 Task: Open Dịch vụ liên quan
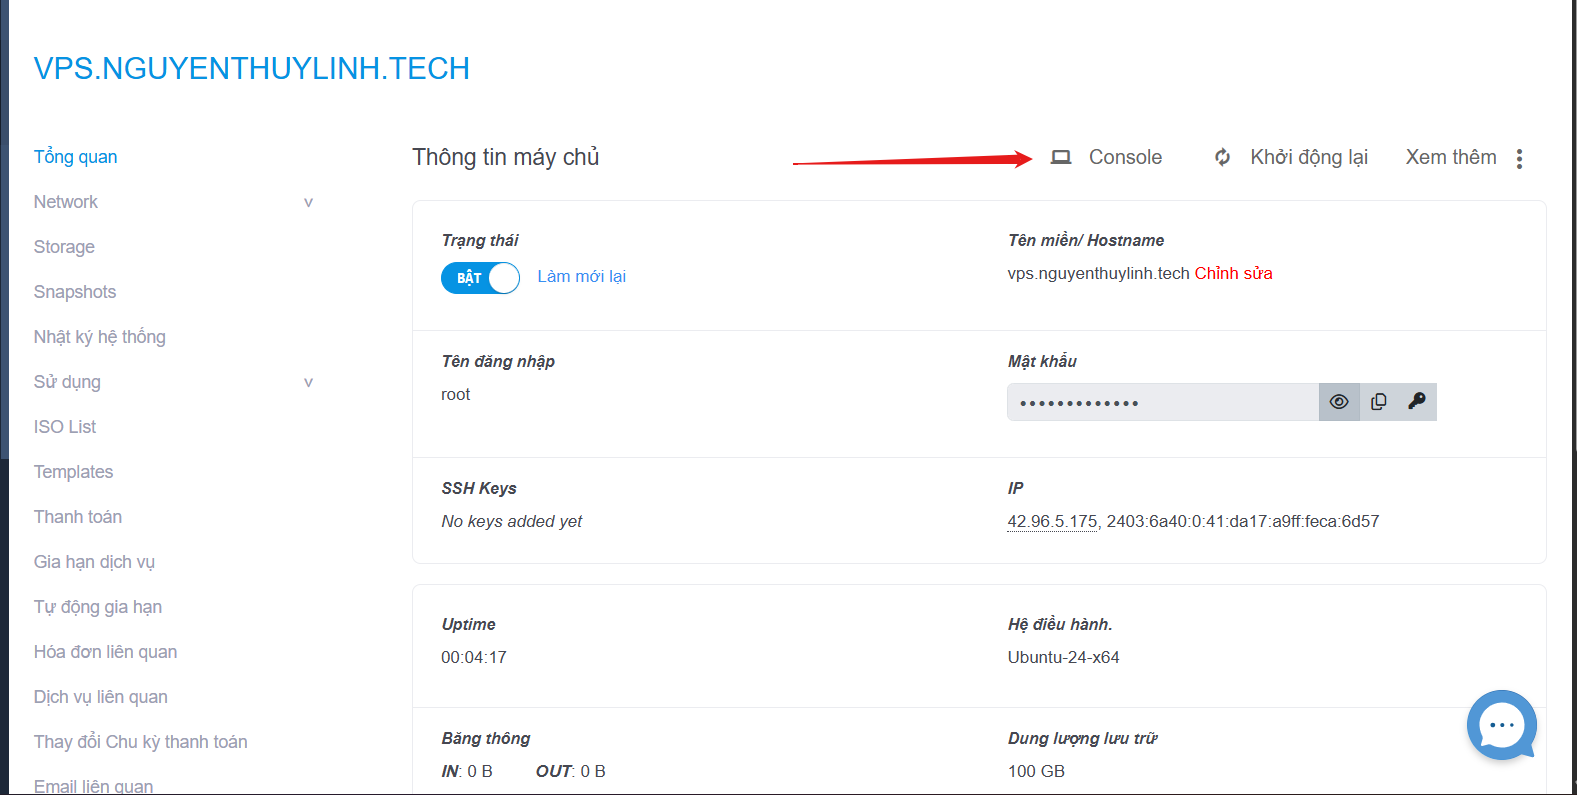(x=101, y=697)
